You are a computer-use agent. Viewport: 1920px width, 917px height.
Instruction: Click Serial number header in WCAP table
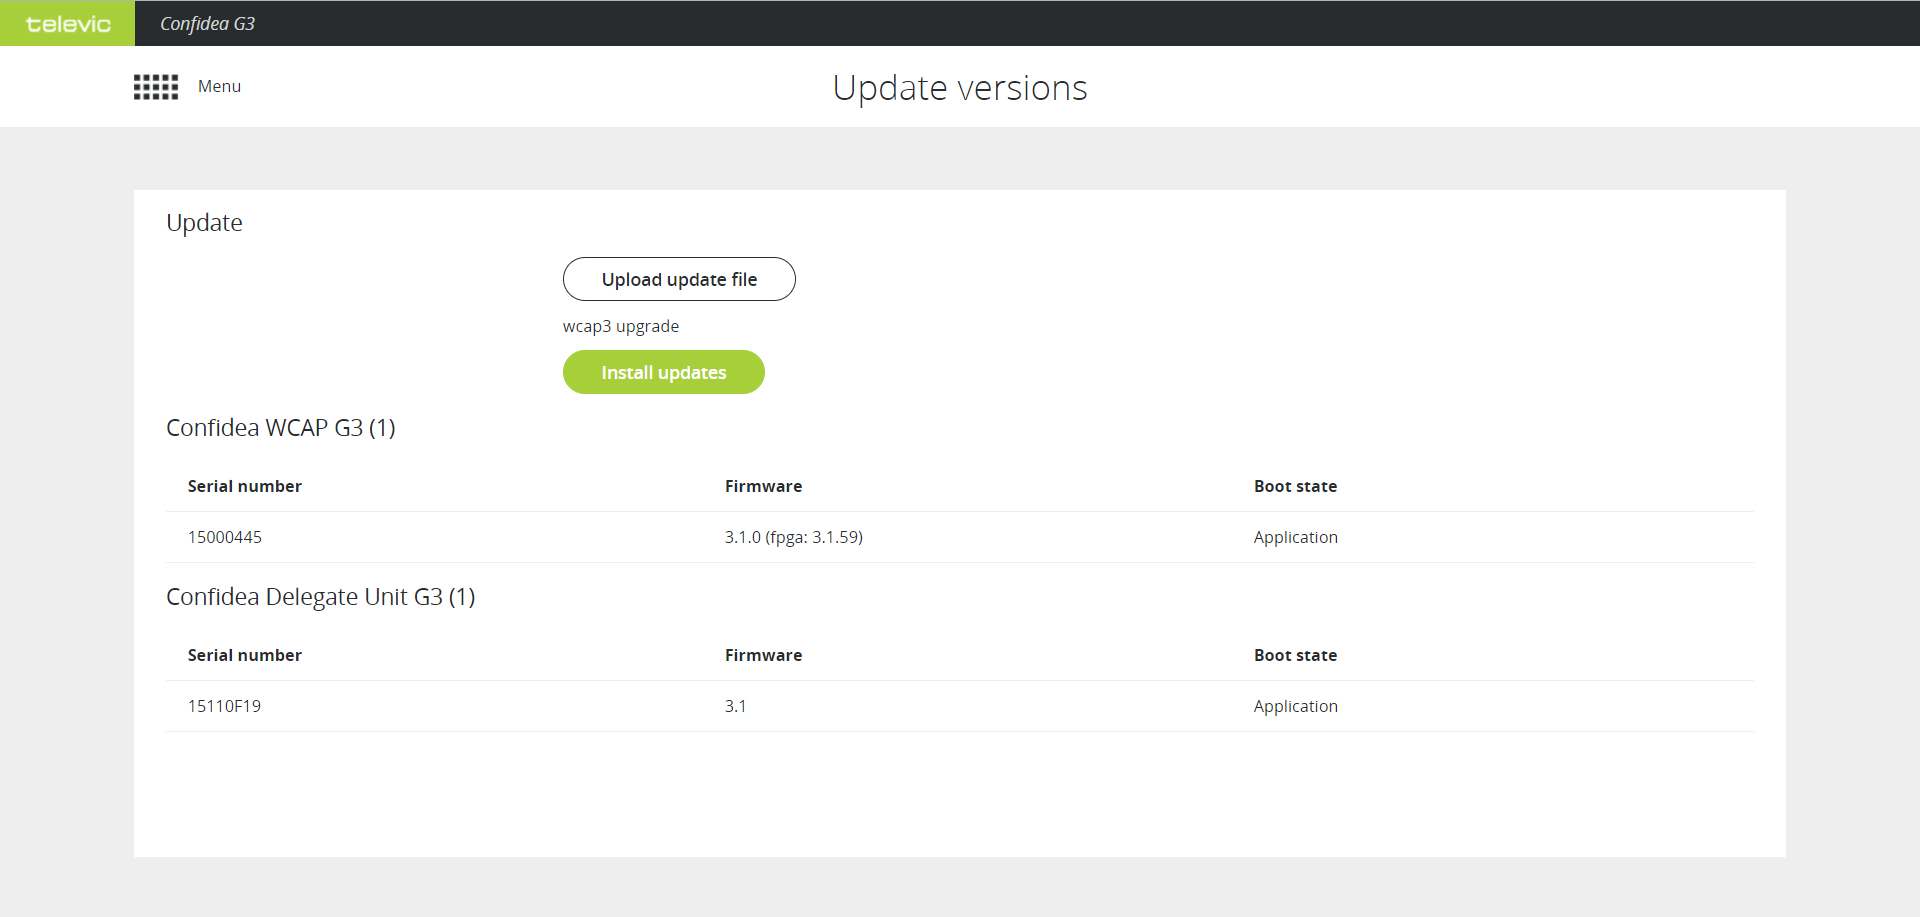(x=244, y=486)
